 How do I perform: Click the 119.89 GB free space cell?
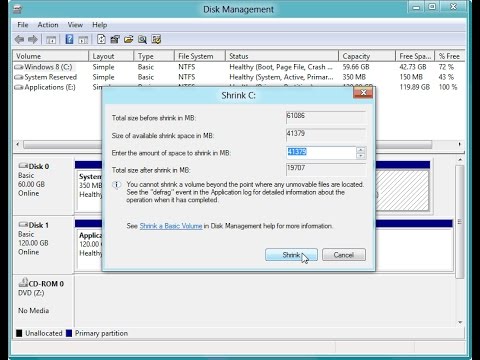coord(415,87)
